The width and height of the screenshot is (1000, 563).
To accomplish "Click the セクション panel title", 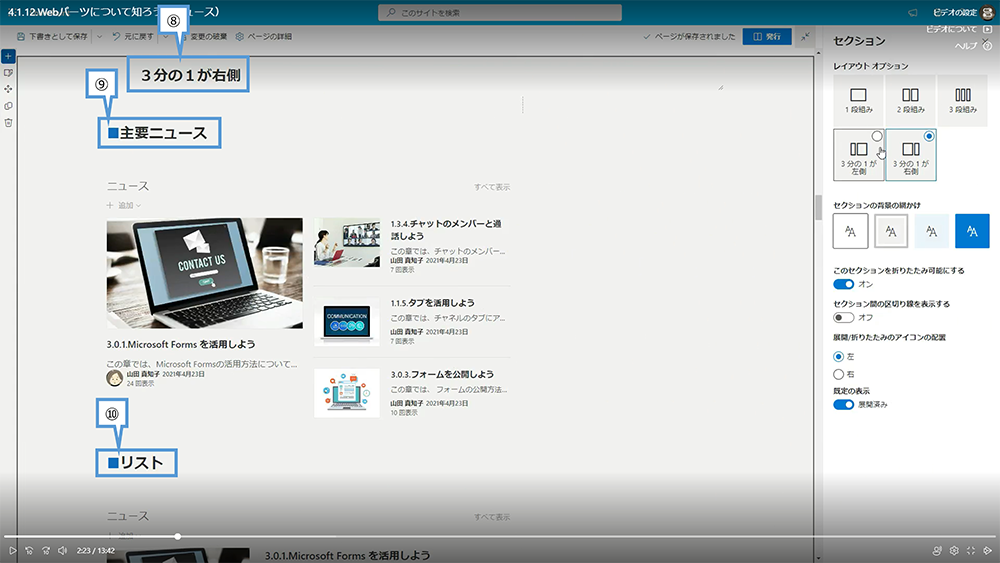I will click(x=859, y=41).
